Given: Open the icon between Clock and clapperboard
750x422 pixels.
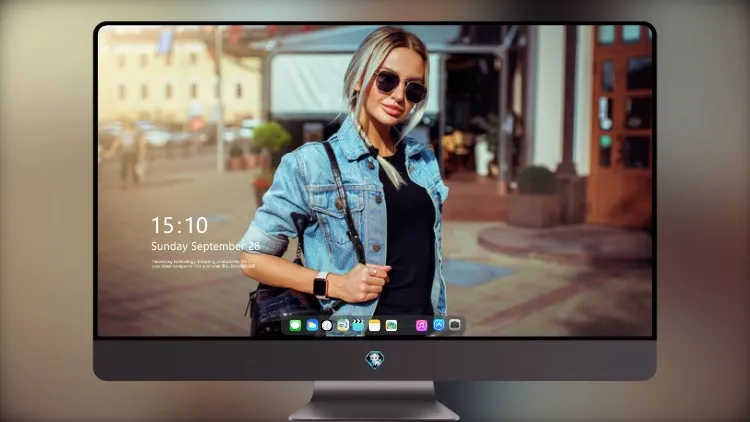Looking at the screenshot, I should coord(342,325).
